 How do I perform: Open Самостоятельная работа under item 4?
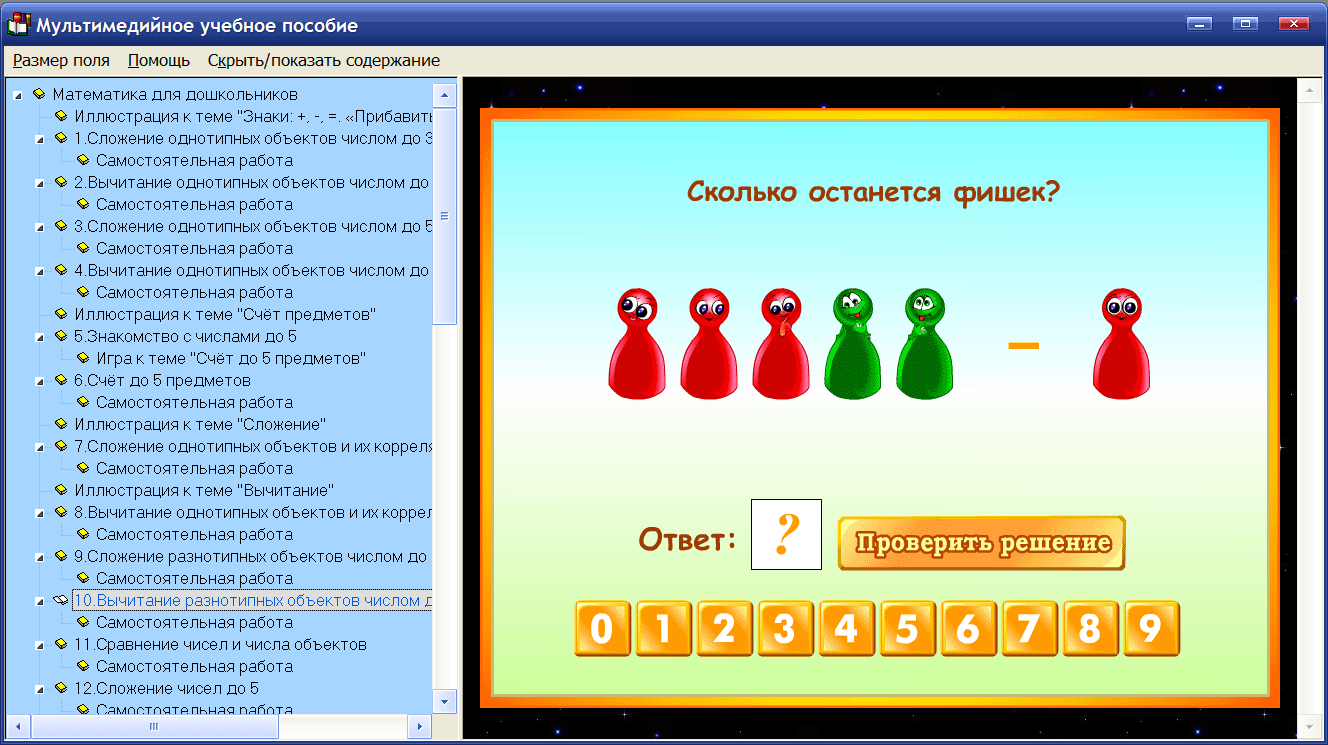(194, 292)
